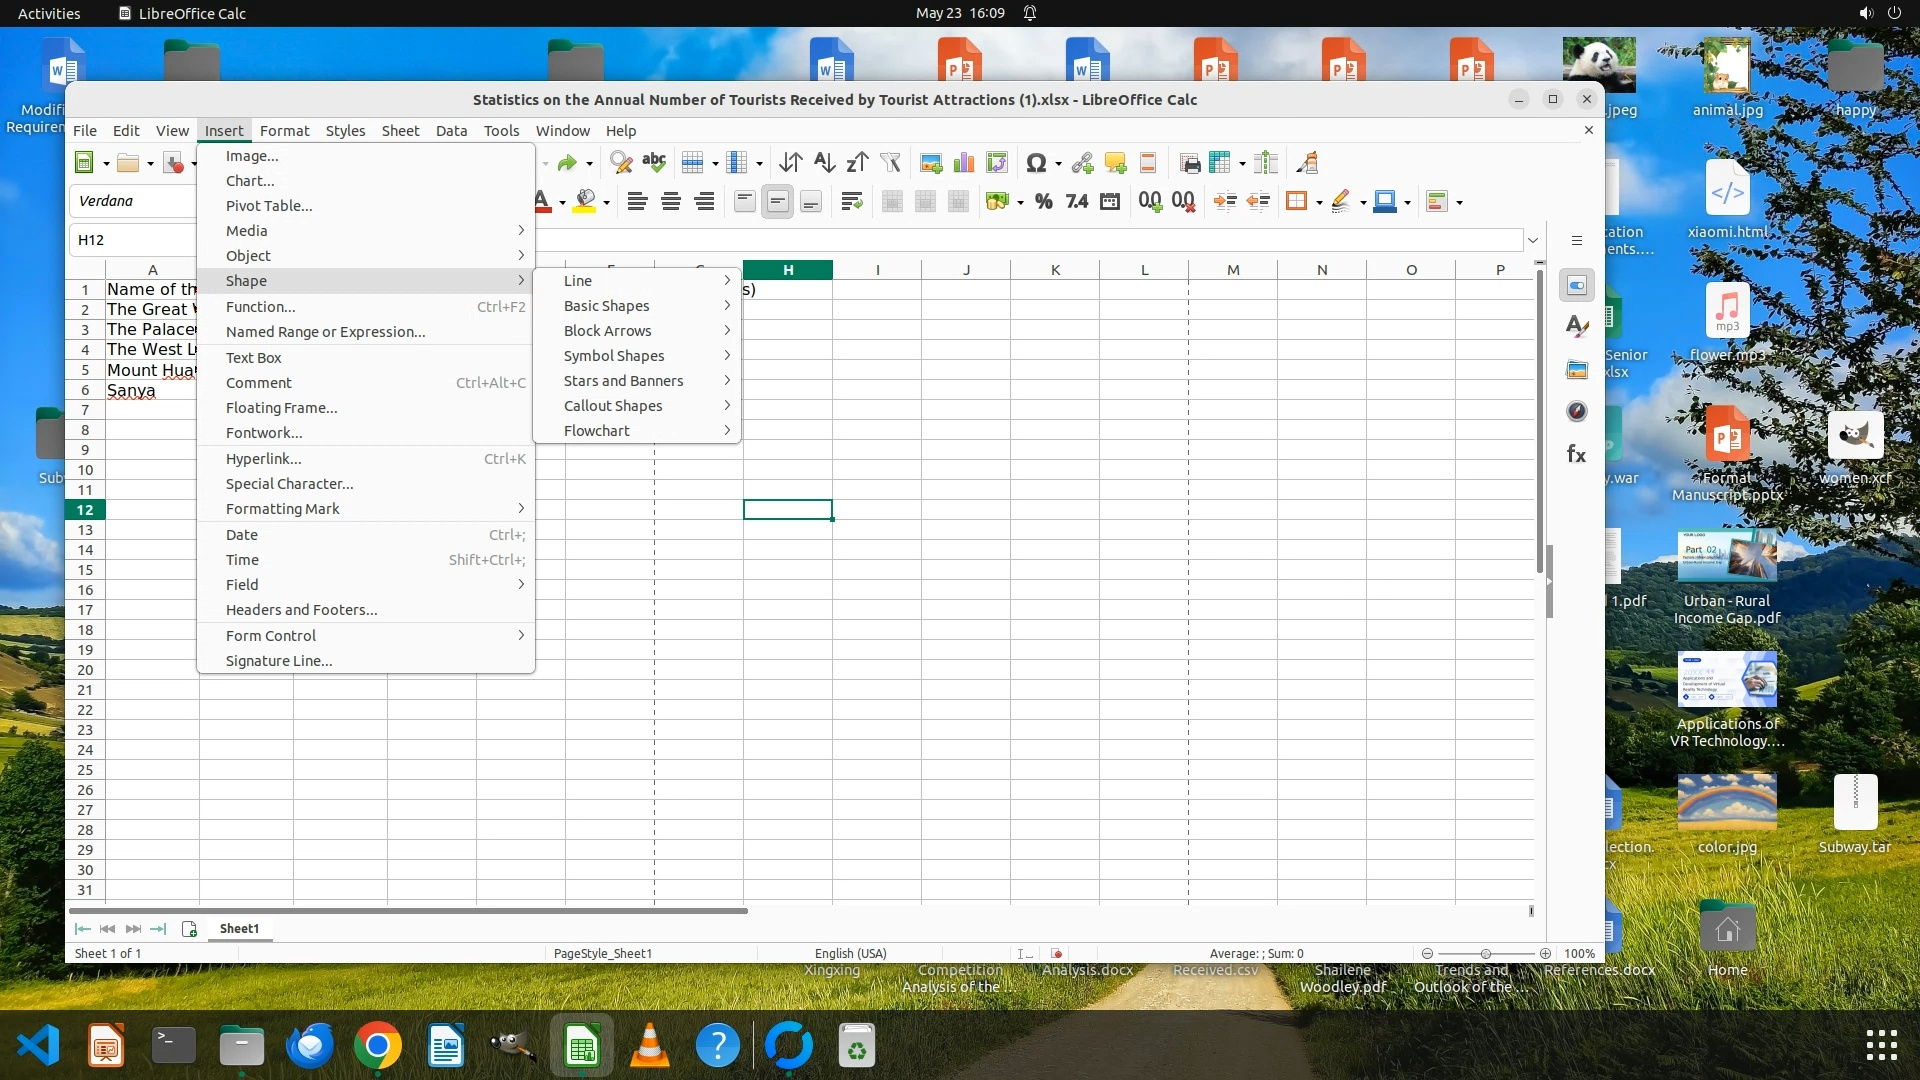The height and width of the screenshot is (1080, 1920).
Task: Open the Functions fx sidebar panel
Action: [1577, 455]
